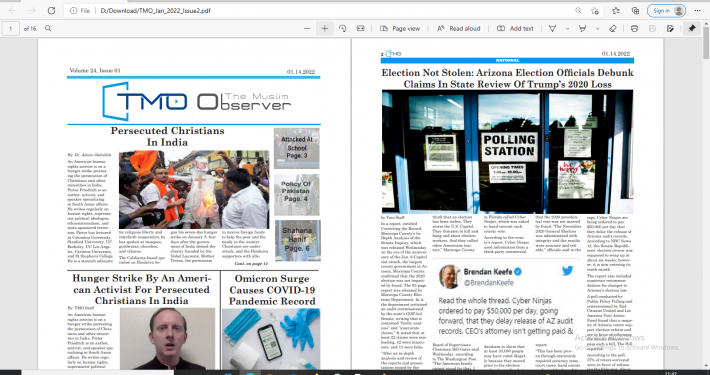Start Read aloud
This screenshot has height=375, width=710.
458,29
